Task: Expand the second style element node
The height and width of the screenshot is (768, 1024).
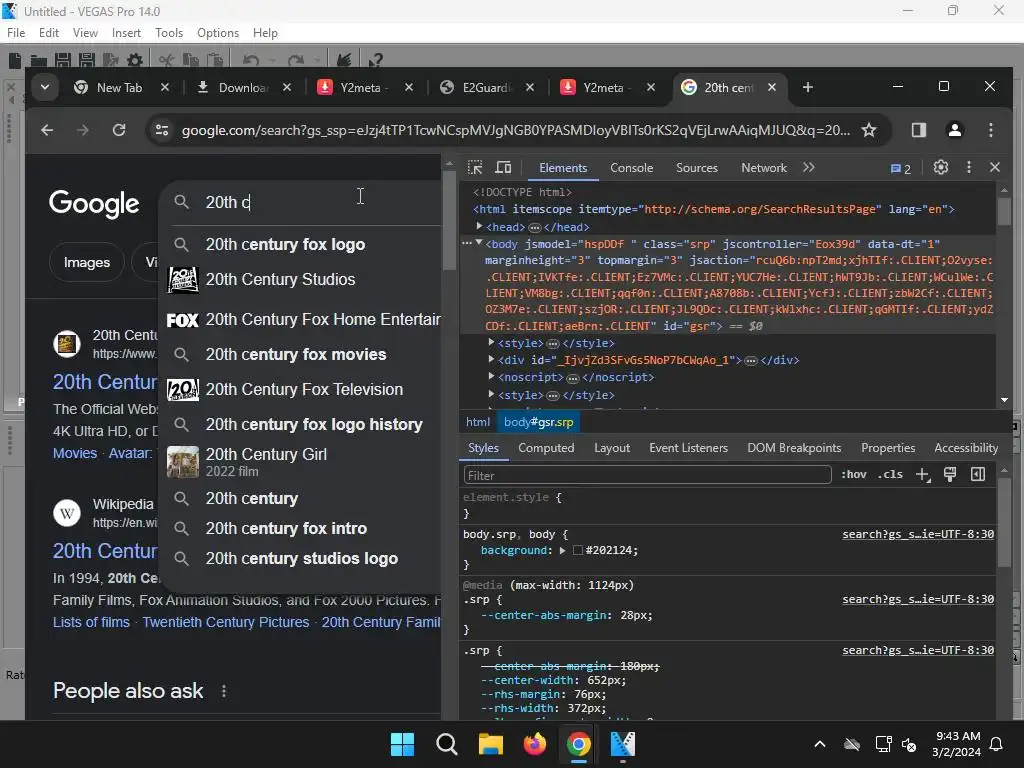Action: pos(491,394)
